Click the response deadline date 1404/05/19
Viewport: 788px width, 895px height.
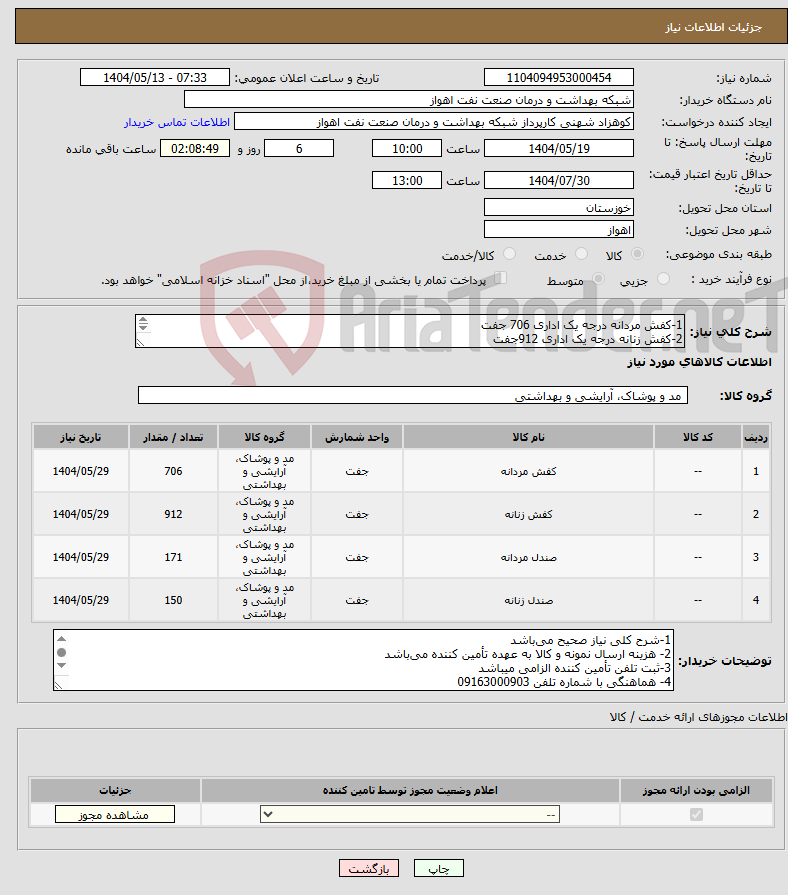pyautogui.click(x=559, y=149)
